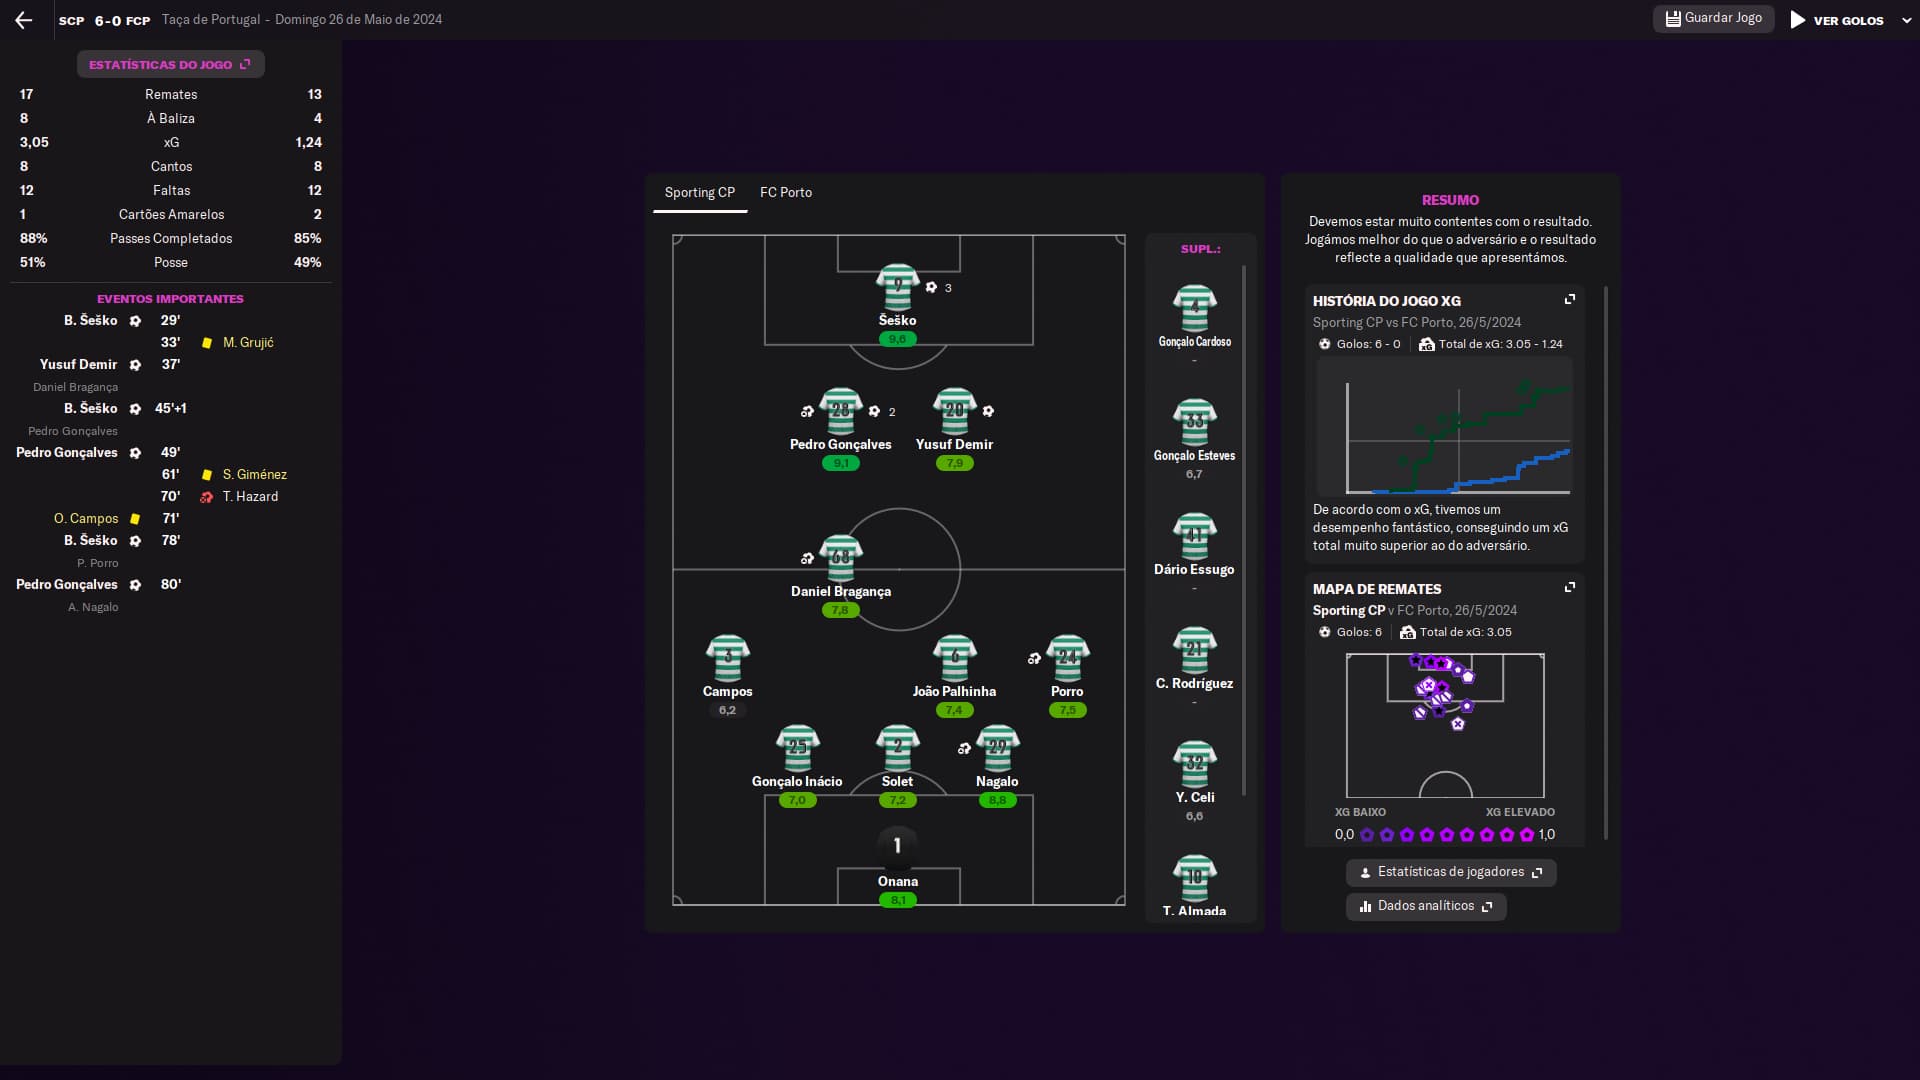Select Pedro Gonçalves shirt icon on pitch
Image resolution: width=1920 pixels, height=1080 pixels.
click(x=840, y=411)
